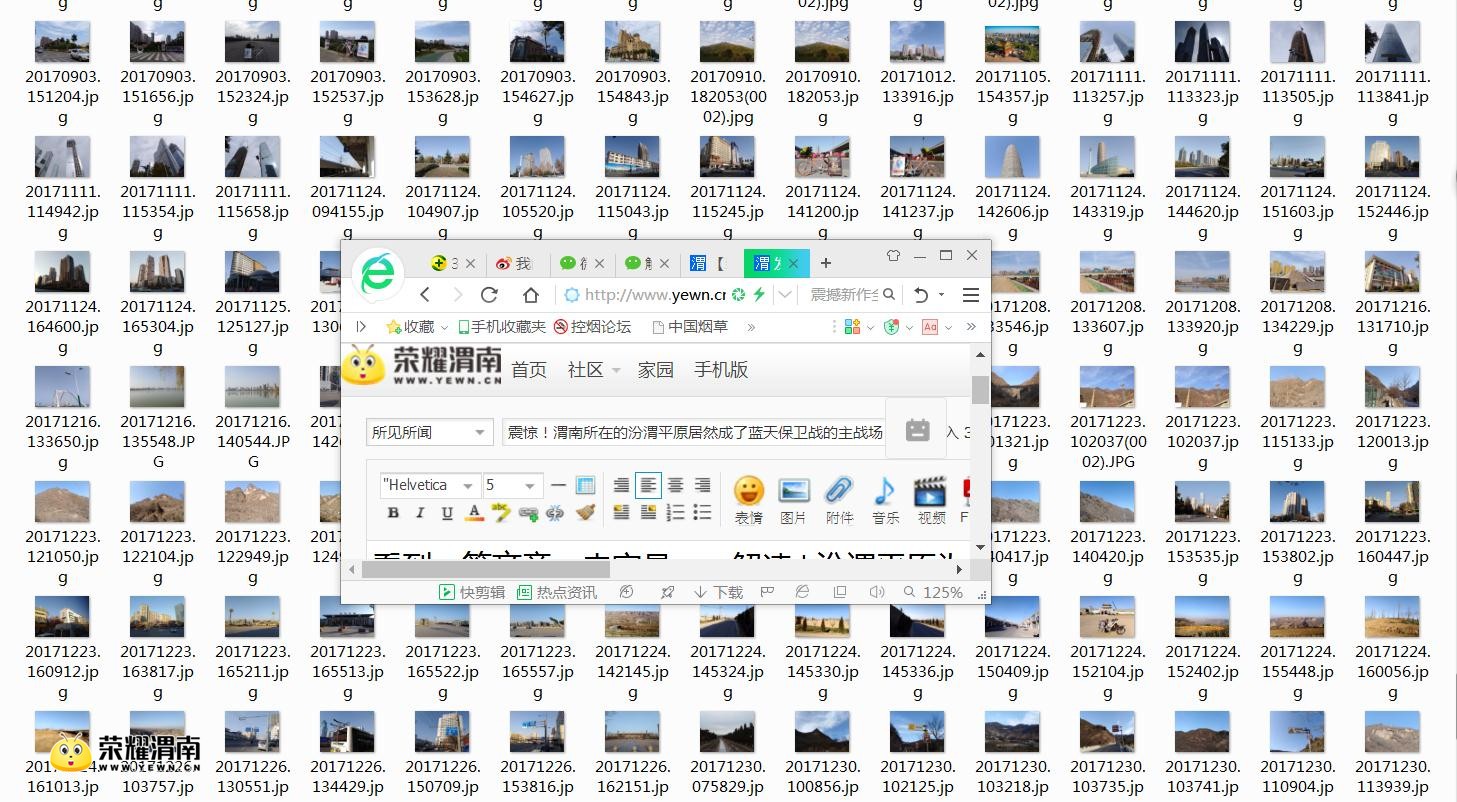
Task: Switch to the Weibo 我 tab
Action: coord(514,263)
